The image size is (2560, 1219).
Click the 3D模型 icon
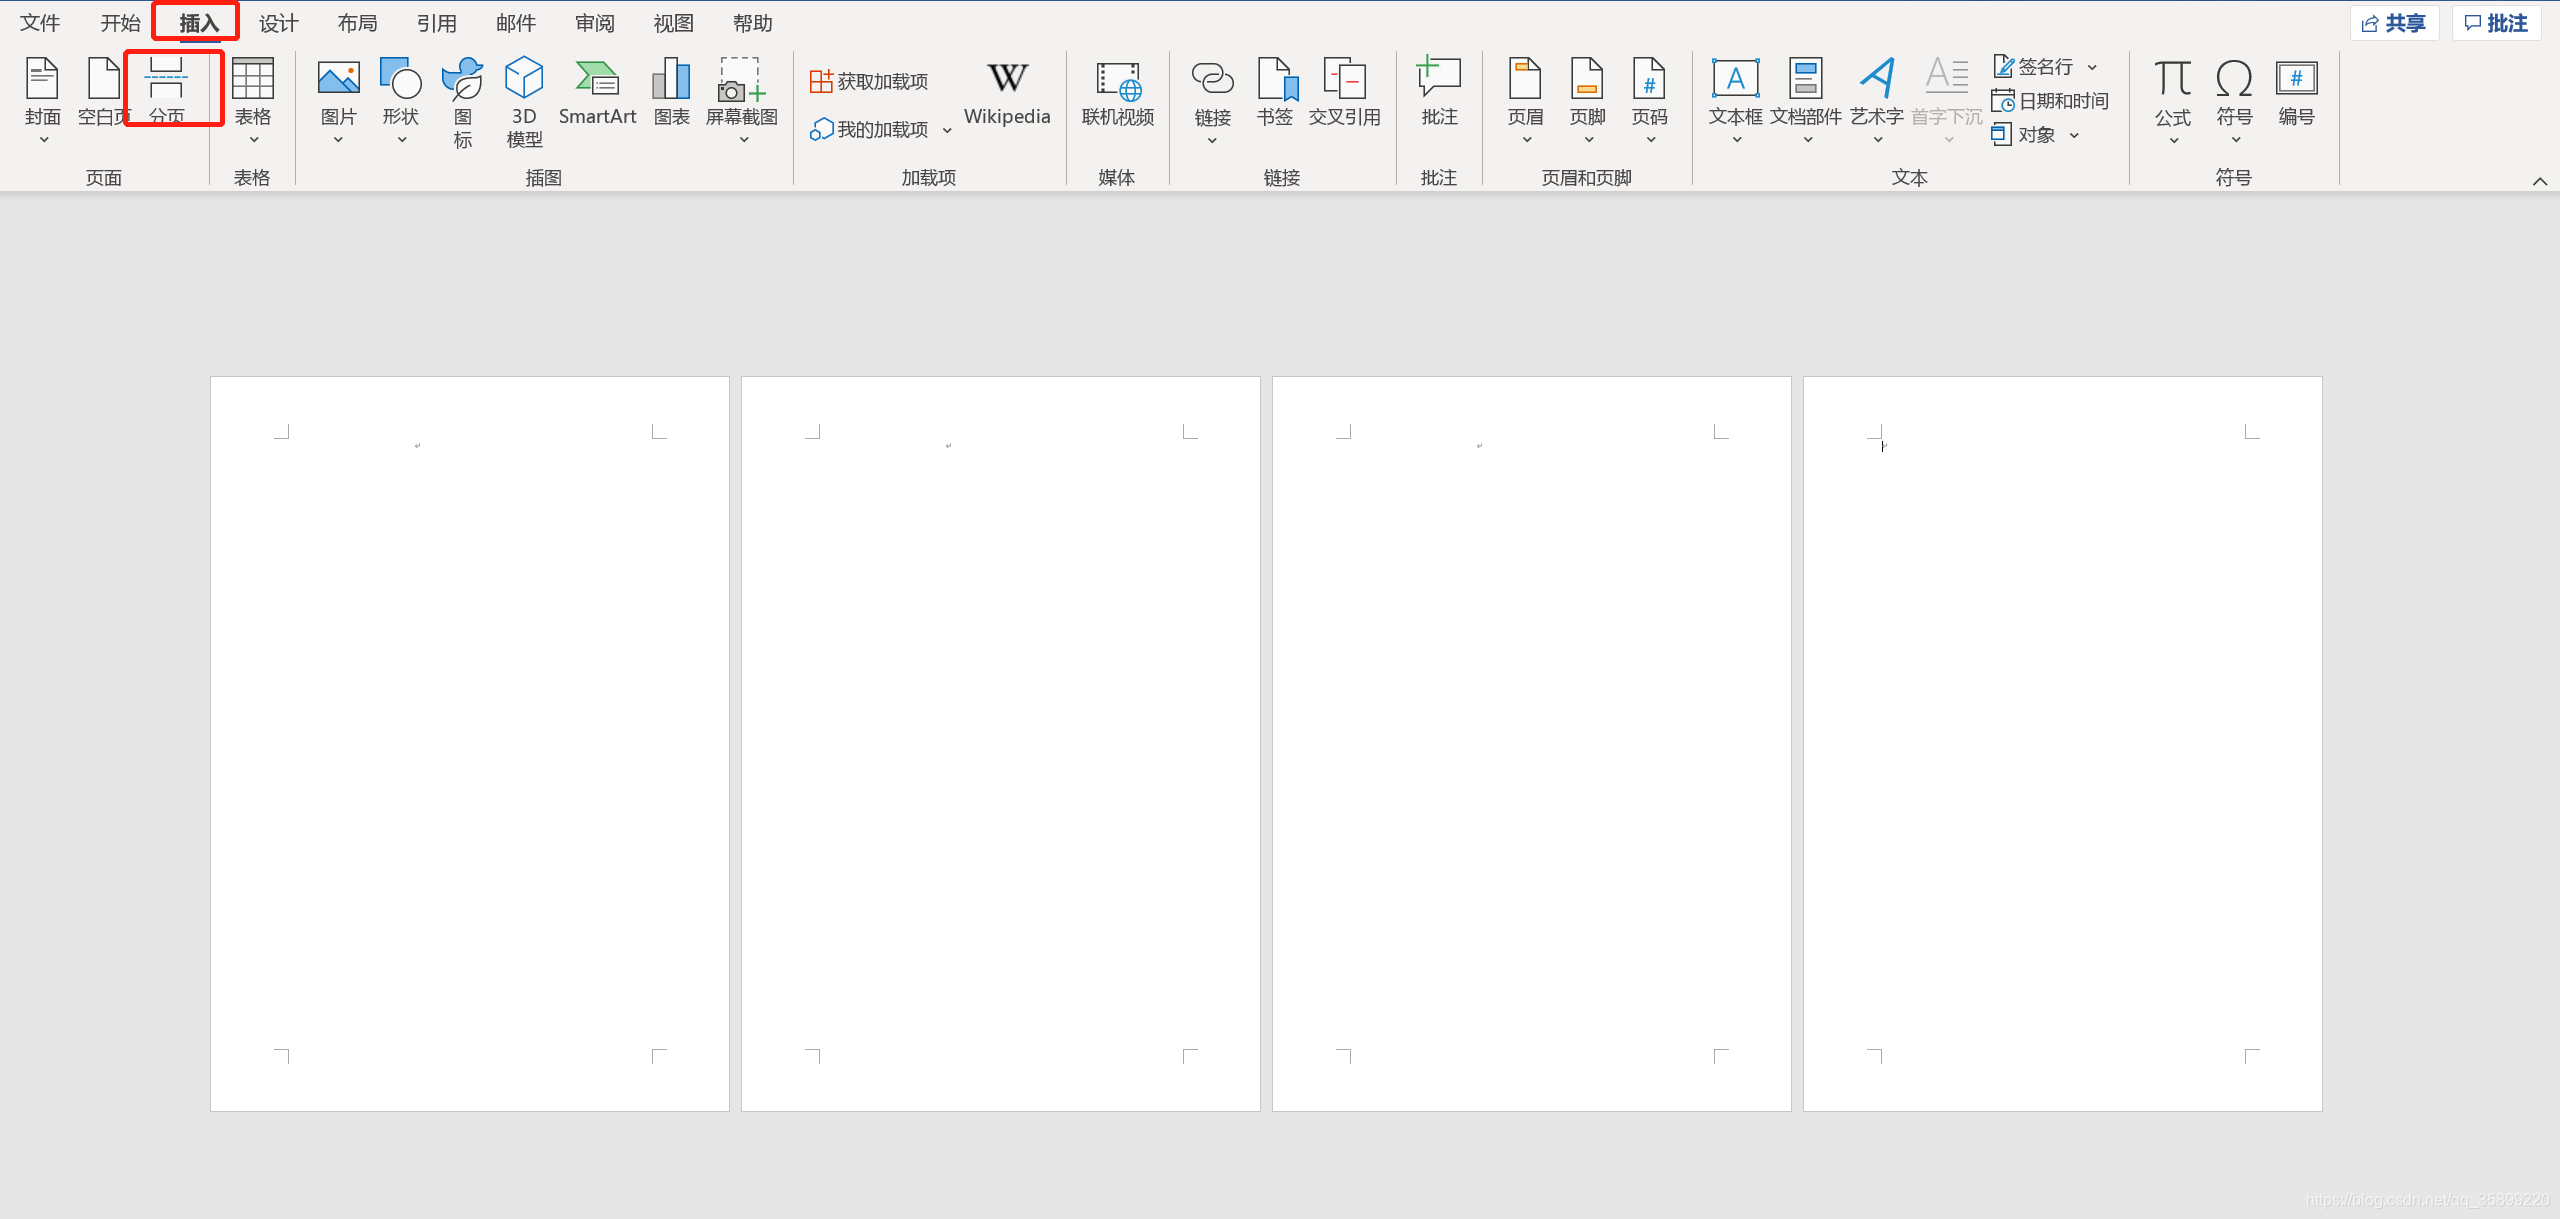524,100
